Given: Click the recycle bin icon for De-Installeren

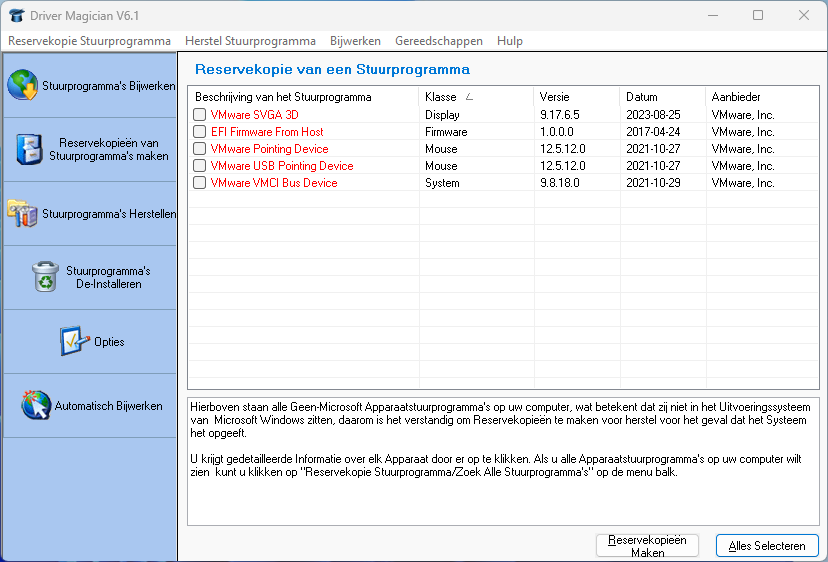Looking at the screenshot, I should (45, 277).
